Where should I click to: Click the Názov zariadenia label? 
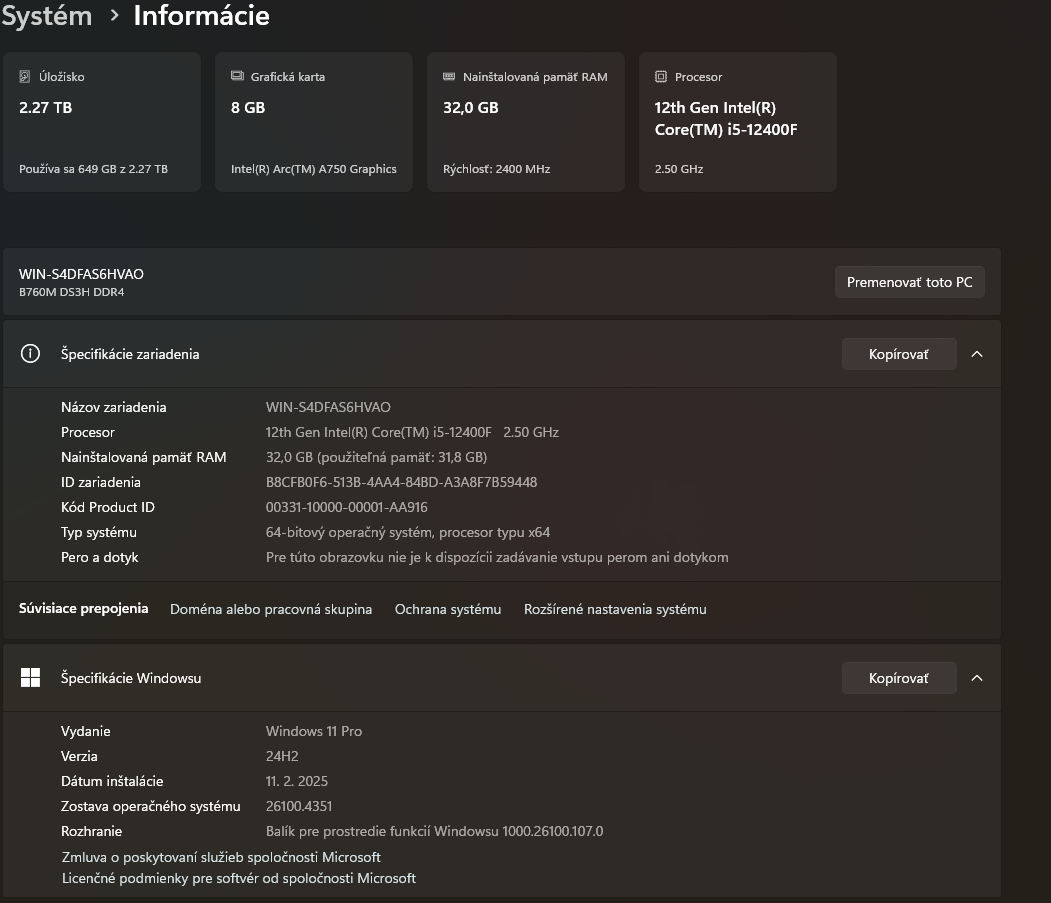click(x=113, y=407)
